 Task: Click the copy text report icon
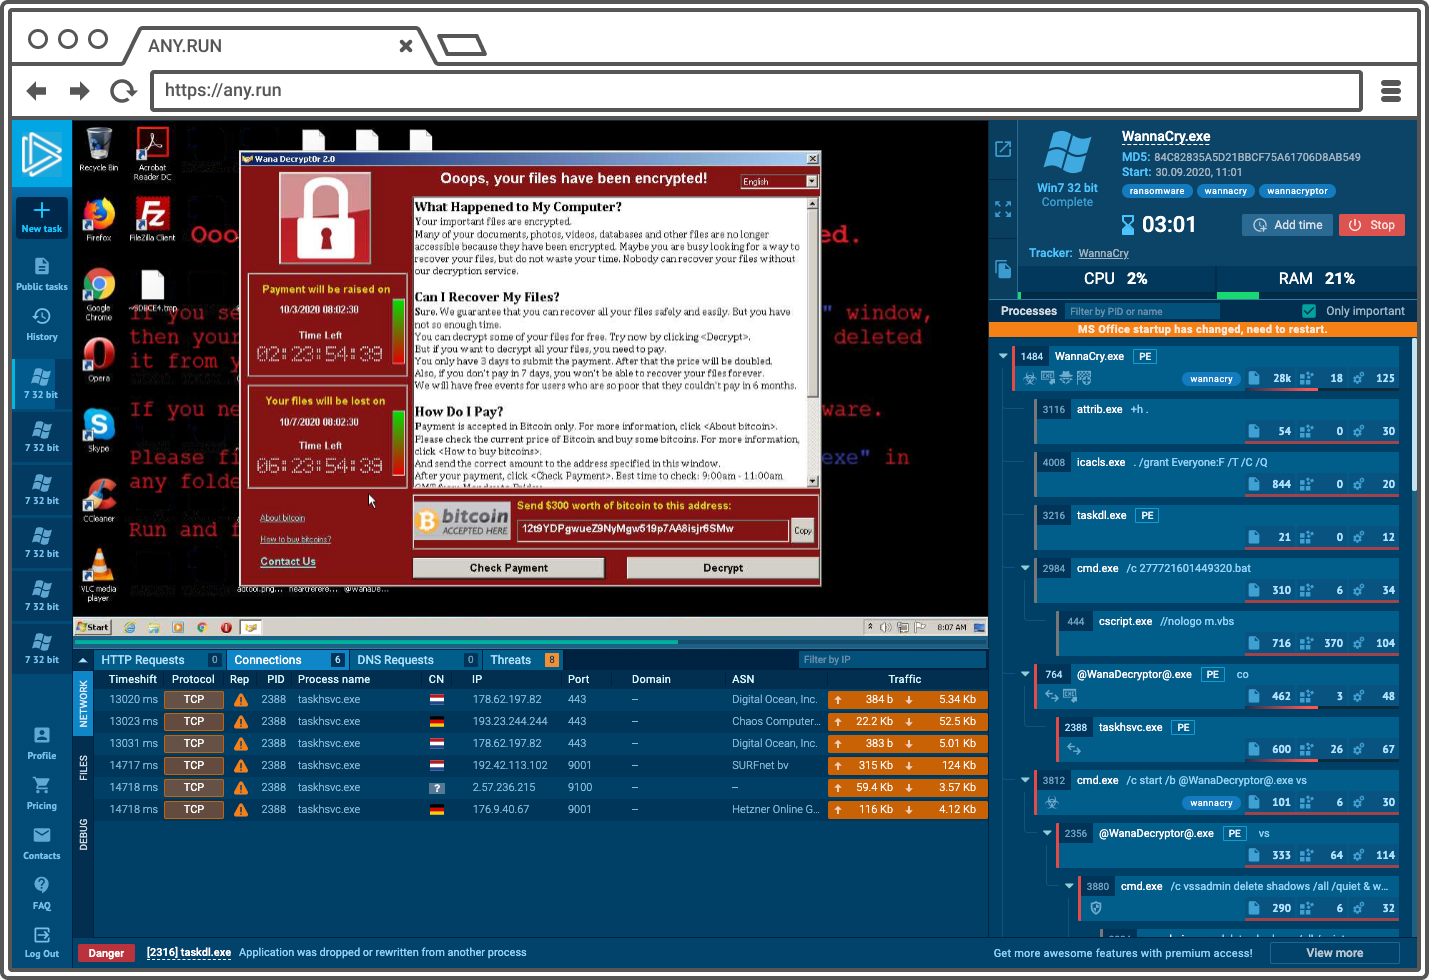click(x=1003, y=268)
